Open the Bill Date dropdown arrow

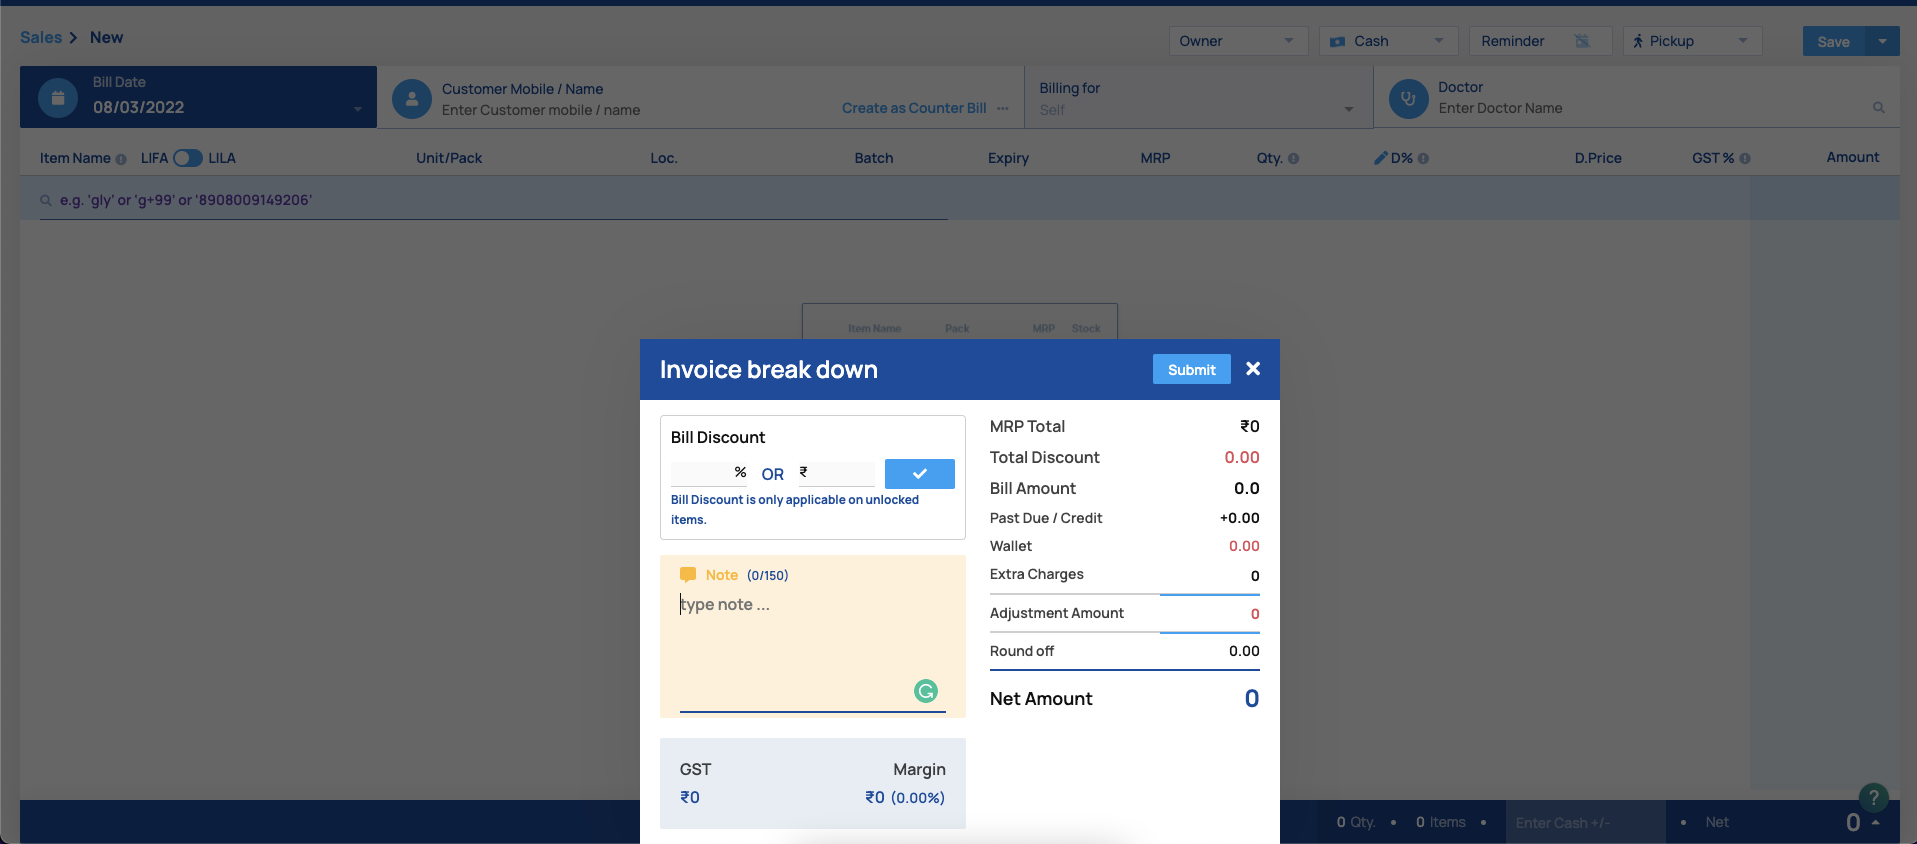358,109
